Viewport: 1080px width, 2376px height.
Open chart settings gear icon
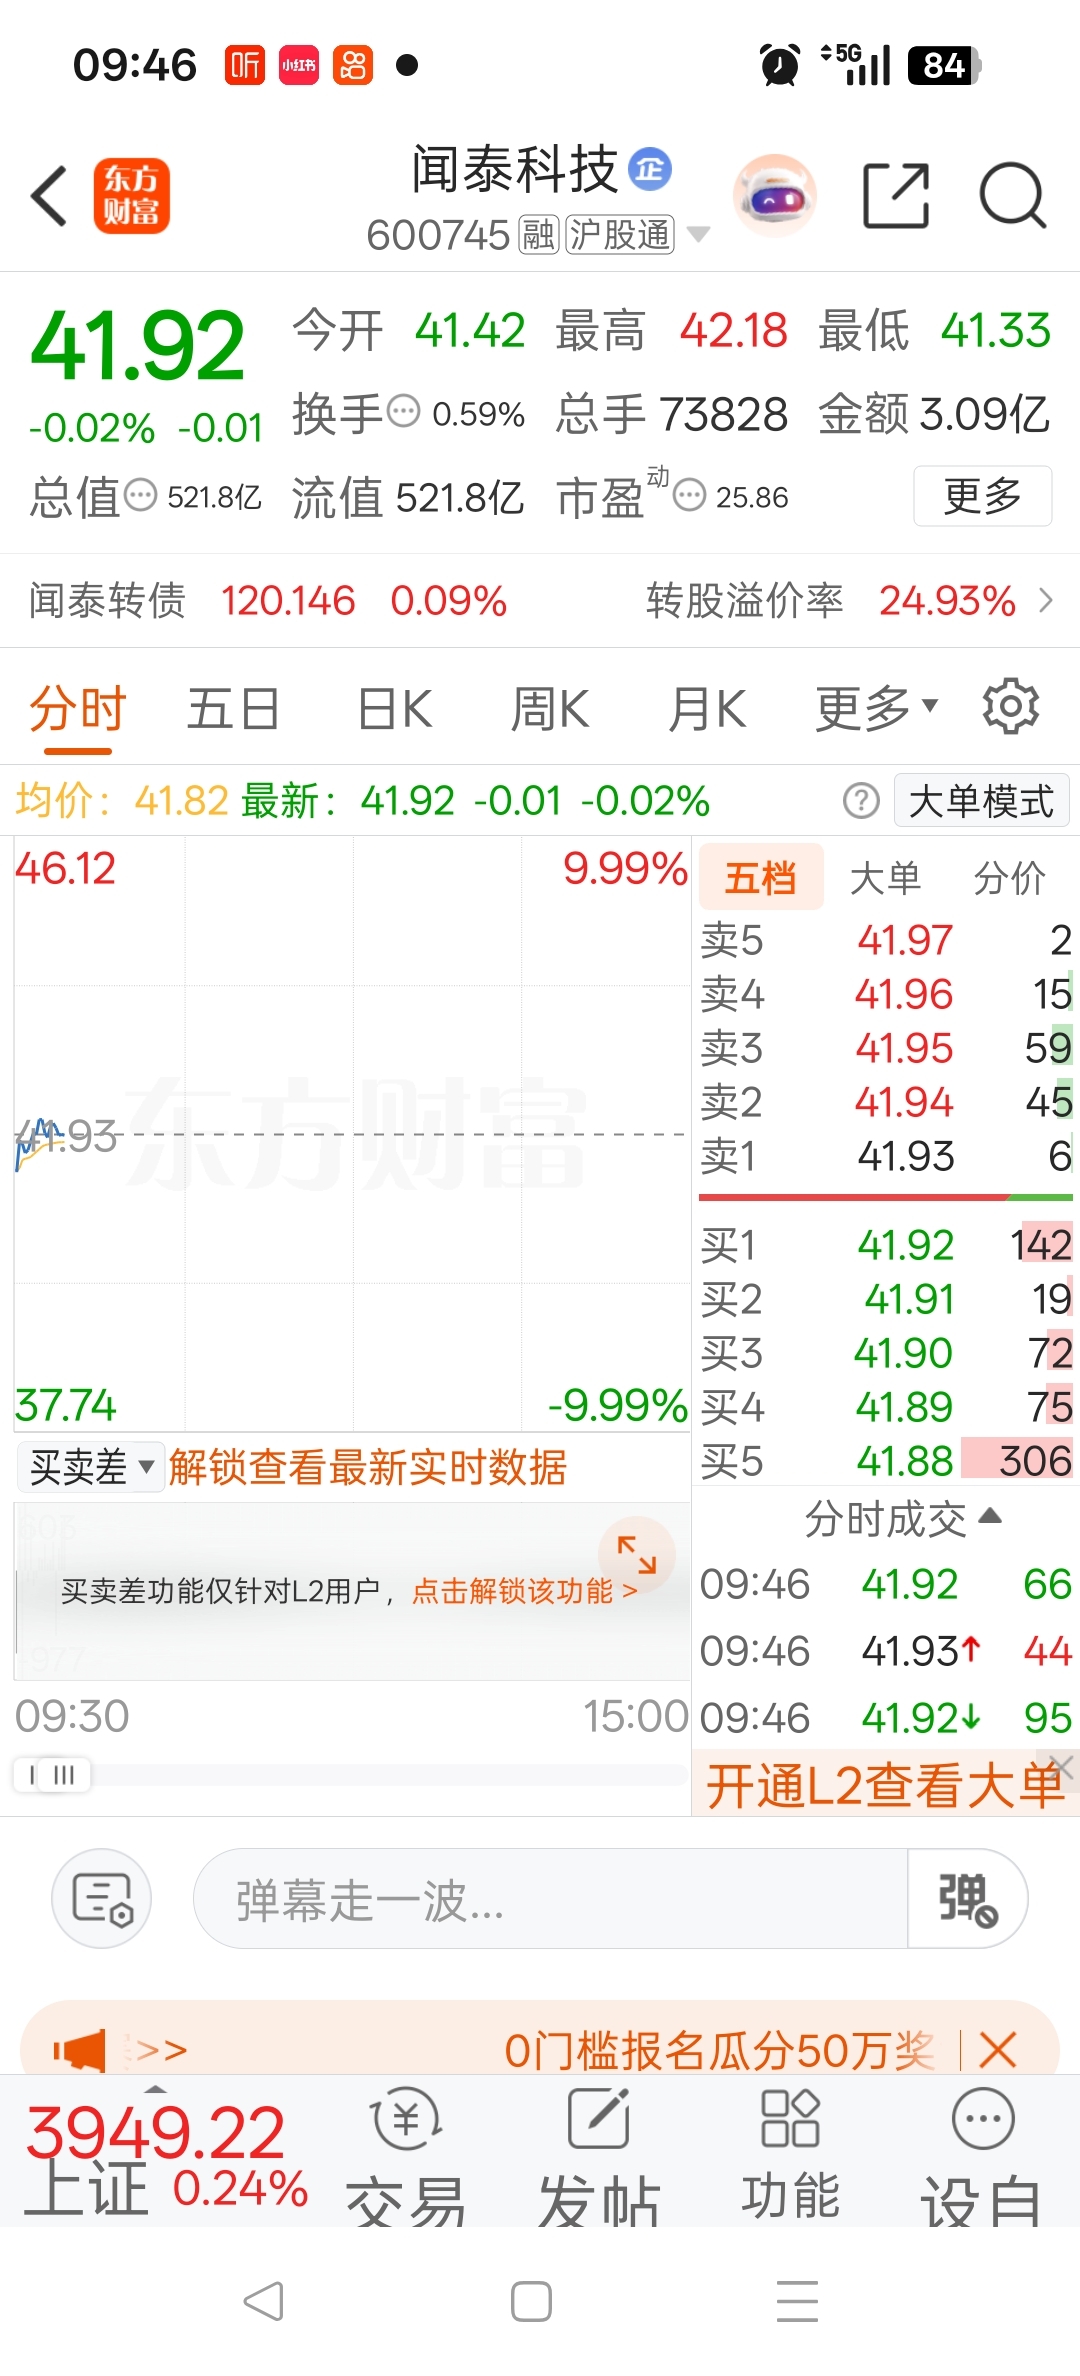(1011, 707)
